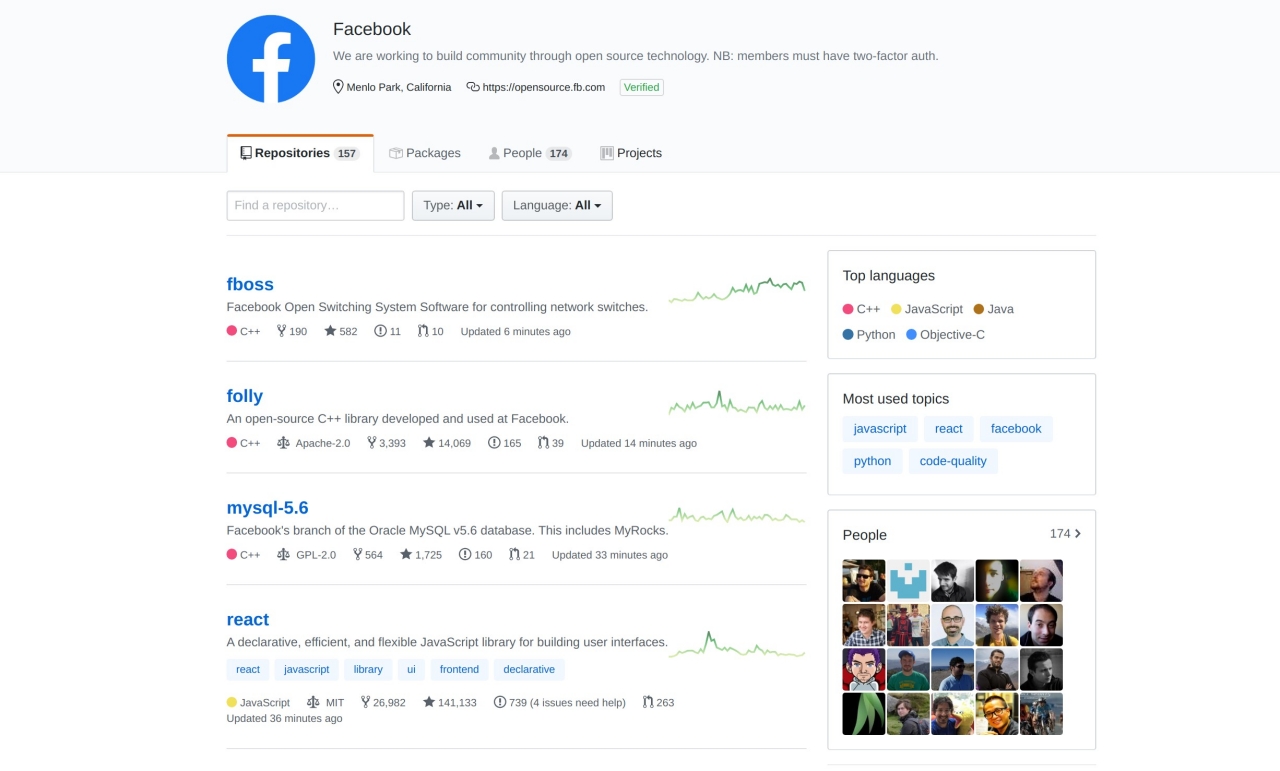Click the star icon showing 141,133

[x=429, y=702]
